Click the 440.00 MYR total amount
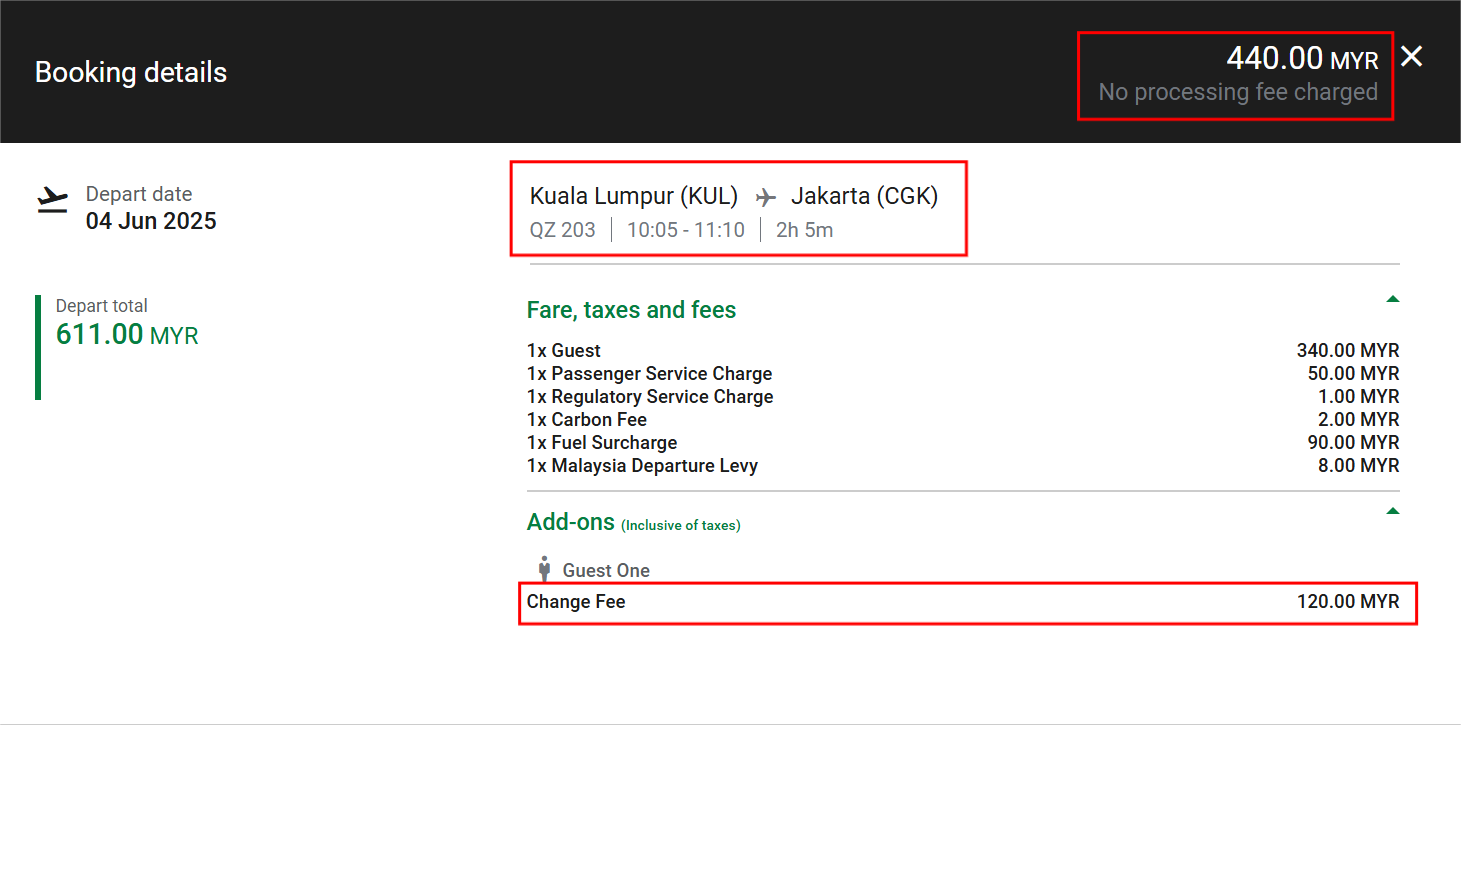 click(1301, 59)
